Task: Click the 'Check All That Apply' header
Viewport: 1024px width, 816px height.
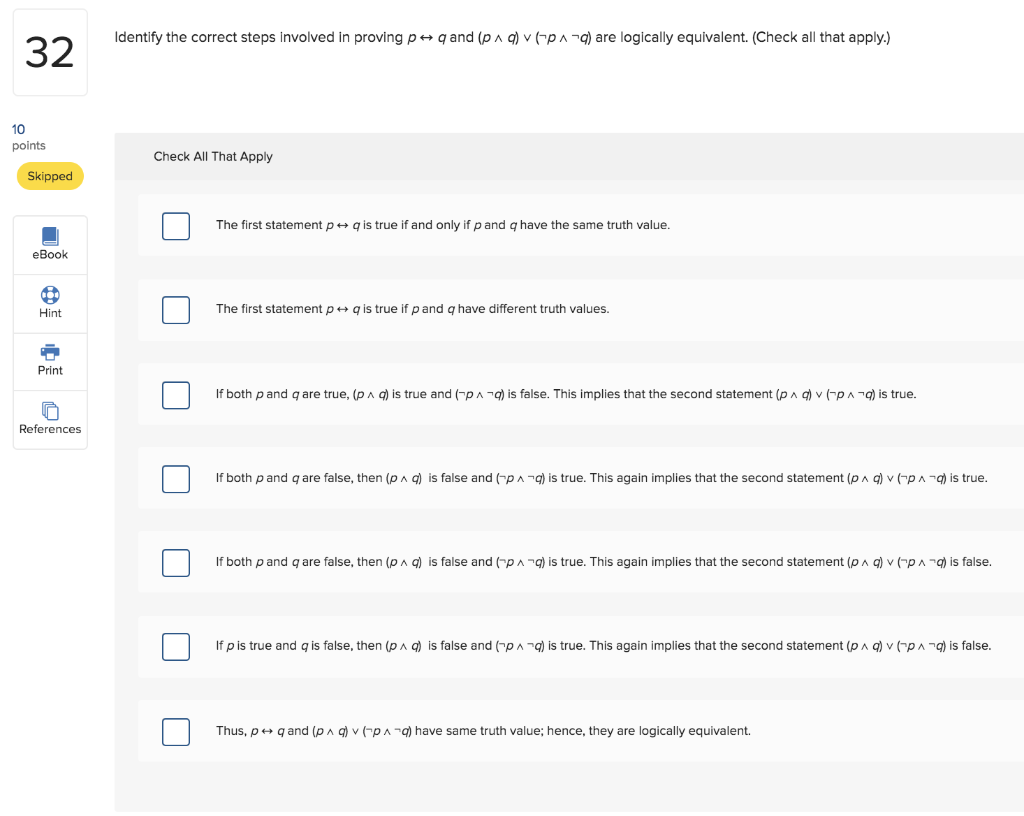Action: click(213, 156)
